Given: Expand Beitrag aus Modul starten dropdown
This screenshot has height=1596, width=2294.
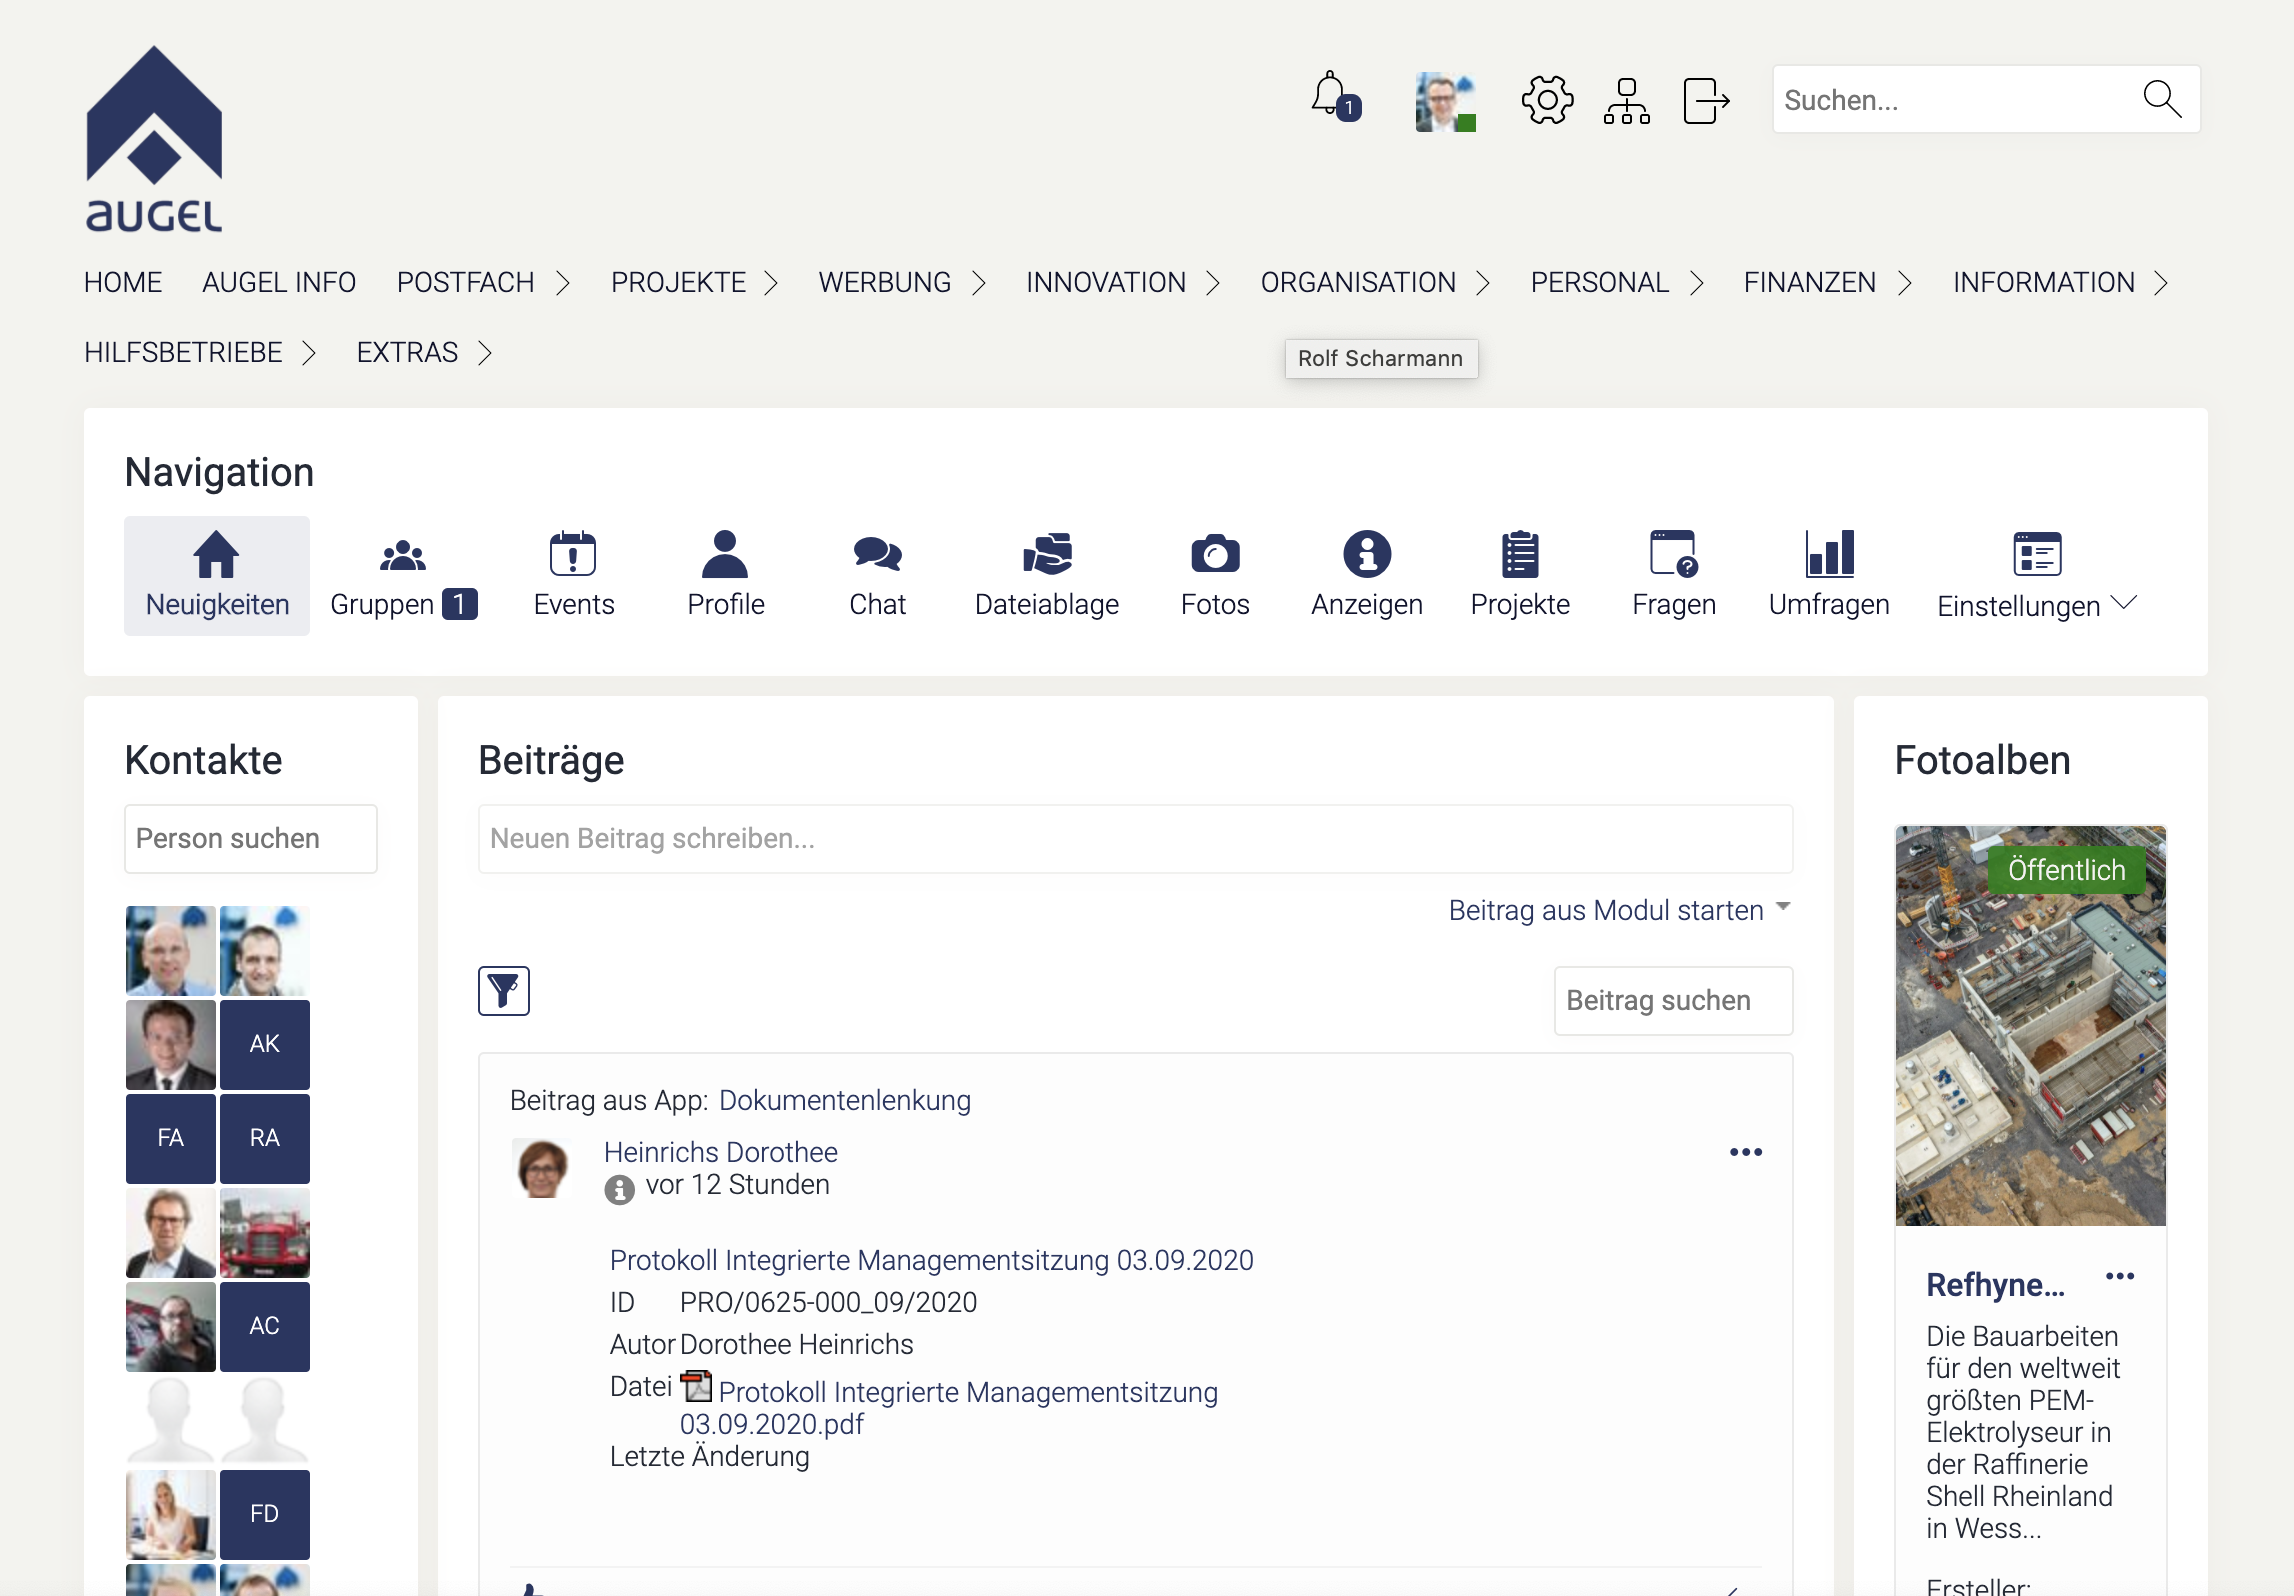Looking at the screenshot, I should coord(1619,910).
